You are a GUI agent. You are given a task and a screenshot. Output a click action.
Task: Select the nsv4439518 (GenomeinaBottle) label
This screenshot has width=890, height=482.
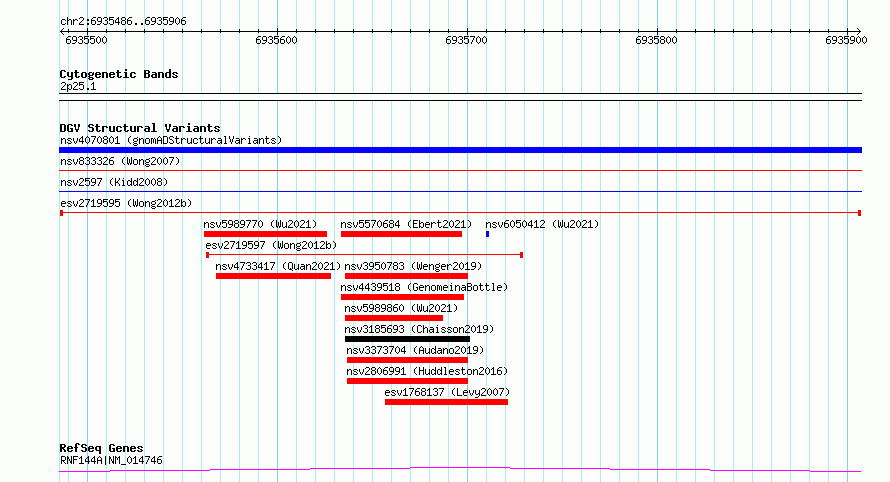click(426, 287)
